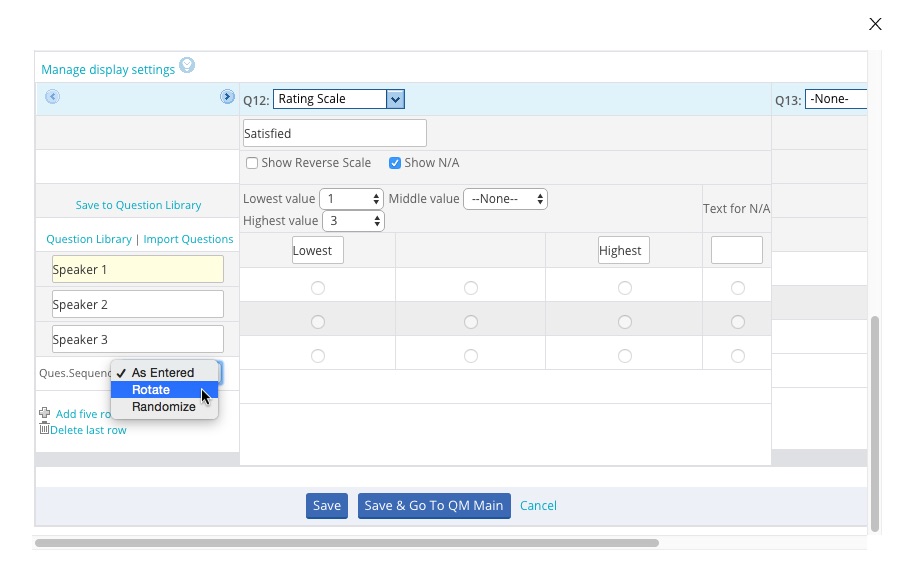Image resolution: width=916 pixels, height=585 pixels.
Task: Close the dialog with the X icon
Action: 875,24
